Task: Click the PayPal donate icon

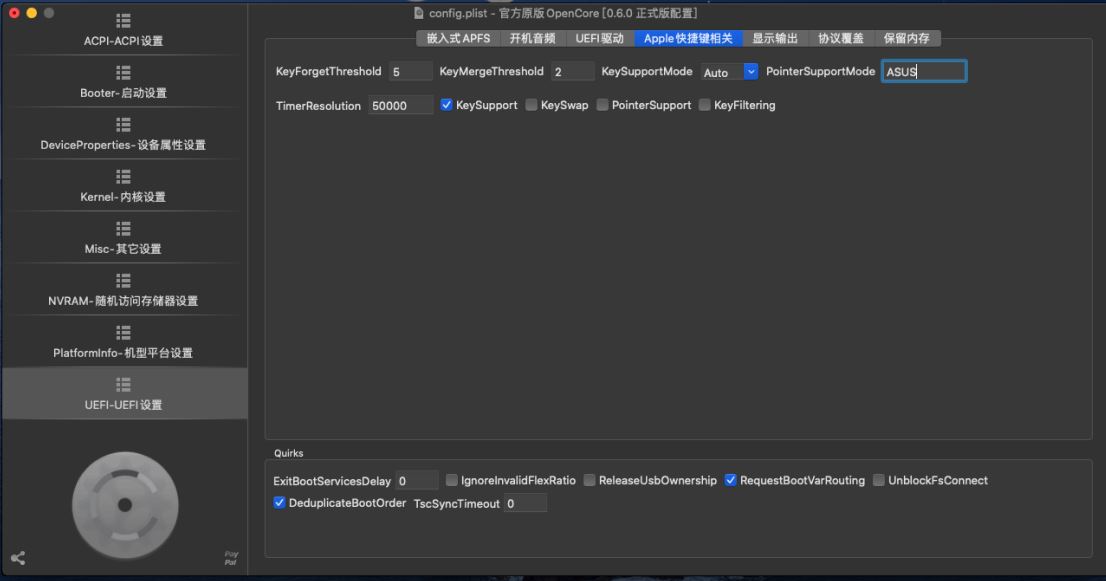Action: (231, 558)
